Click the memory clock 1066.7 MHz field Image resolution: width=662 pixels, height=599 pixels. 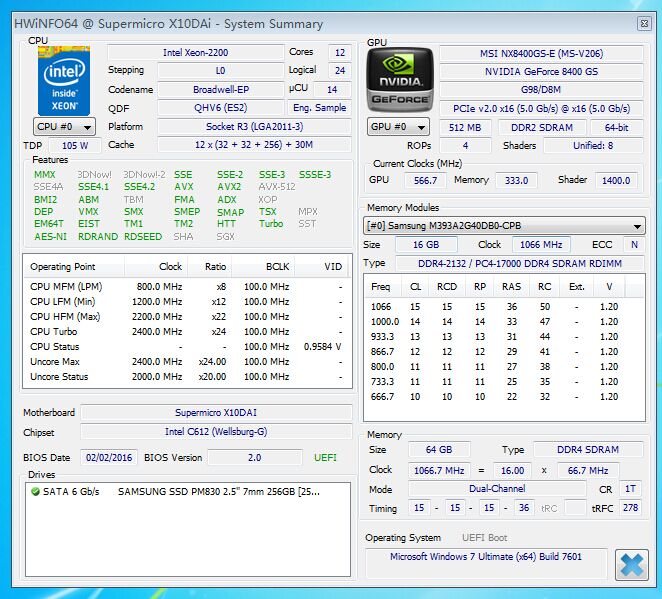pos(439,471)
